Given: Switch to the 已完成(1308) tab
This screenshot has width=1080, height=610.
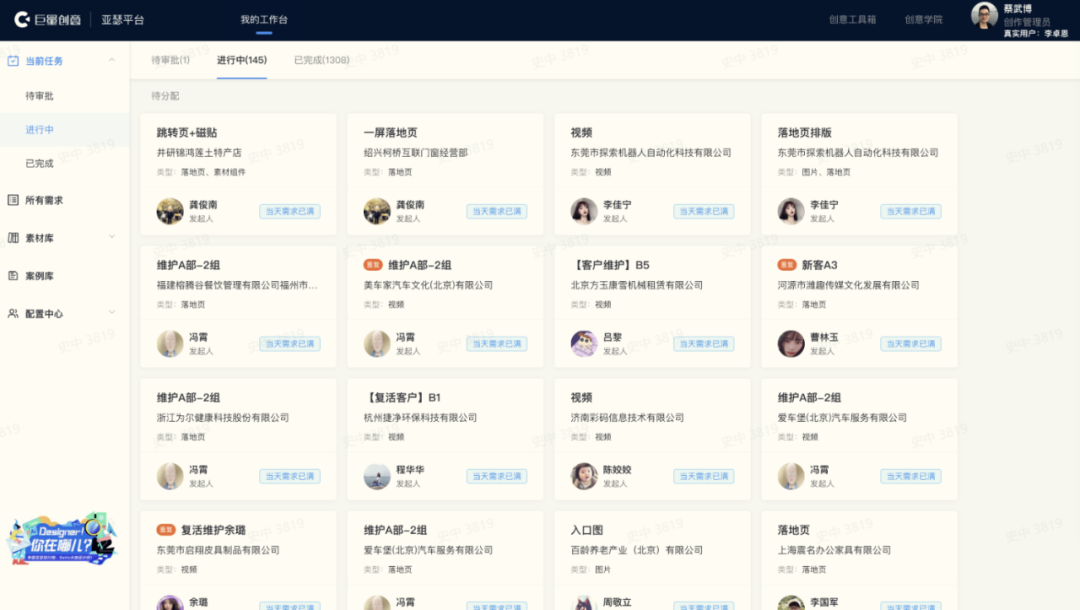Looking at the screenshot, I should (322, 60).
